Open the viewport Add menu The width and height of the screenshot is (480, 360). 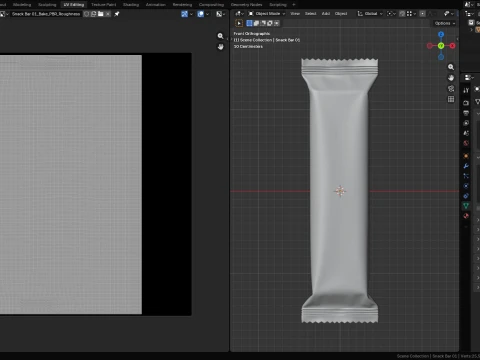[326, 14]
